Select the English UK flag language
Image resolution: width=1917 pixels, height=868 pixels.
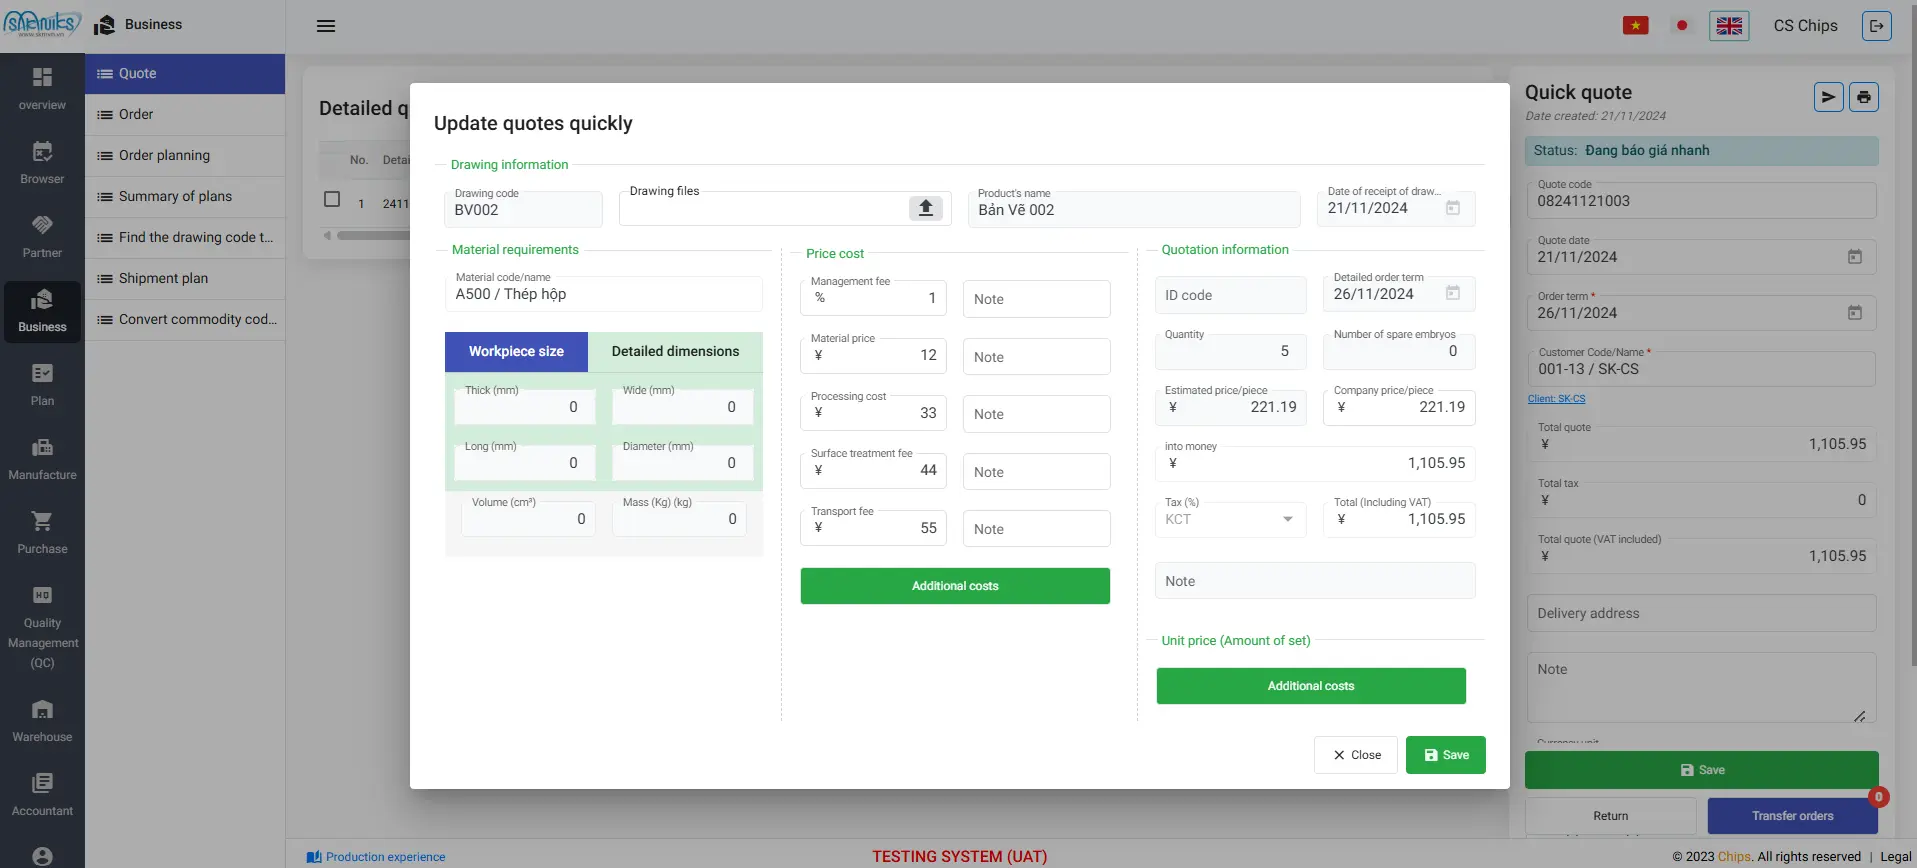(x=1729, y=26)
